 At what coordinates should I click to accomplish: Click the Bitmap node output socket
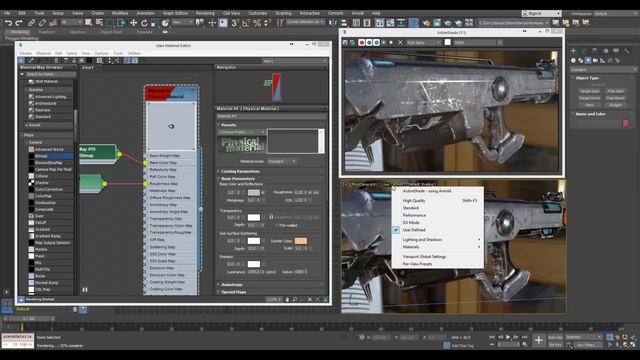click(x=119, y=154)
